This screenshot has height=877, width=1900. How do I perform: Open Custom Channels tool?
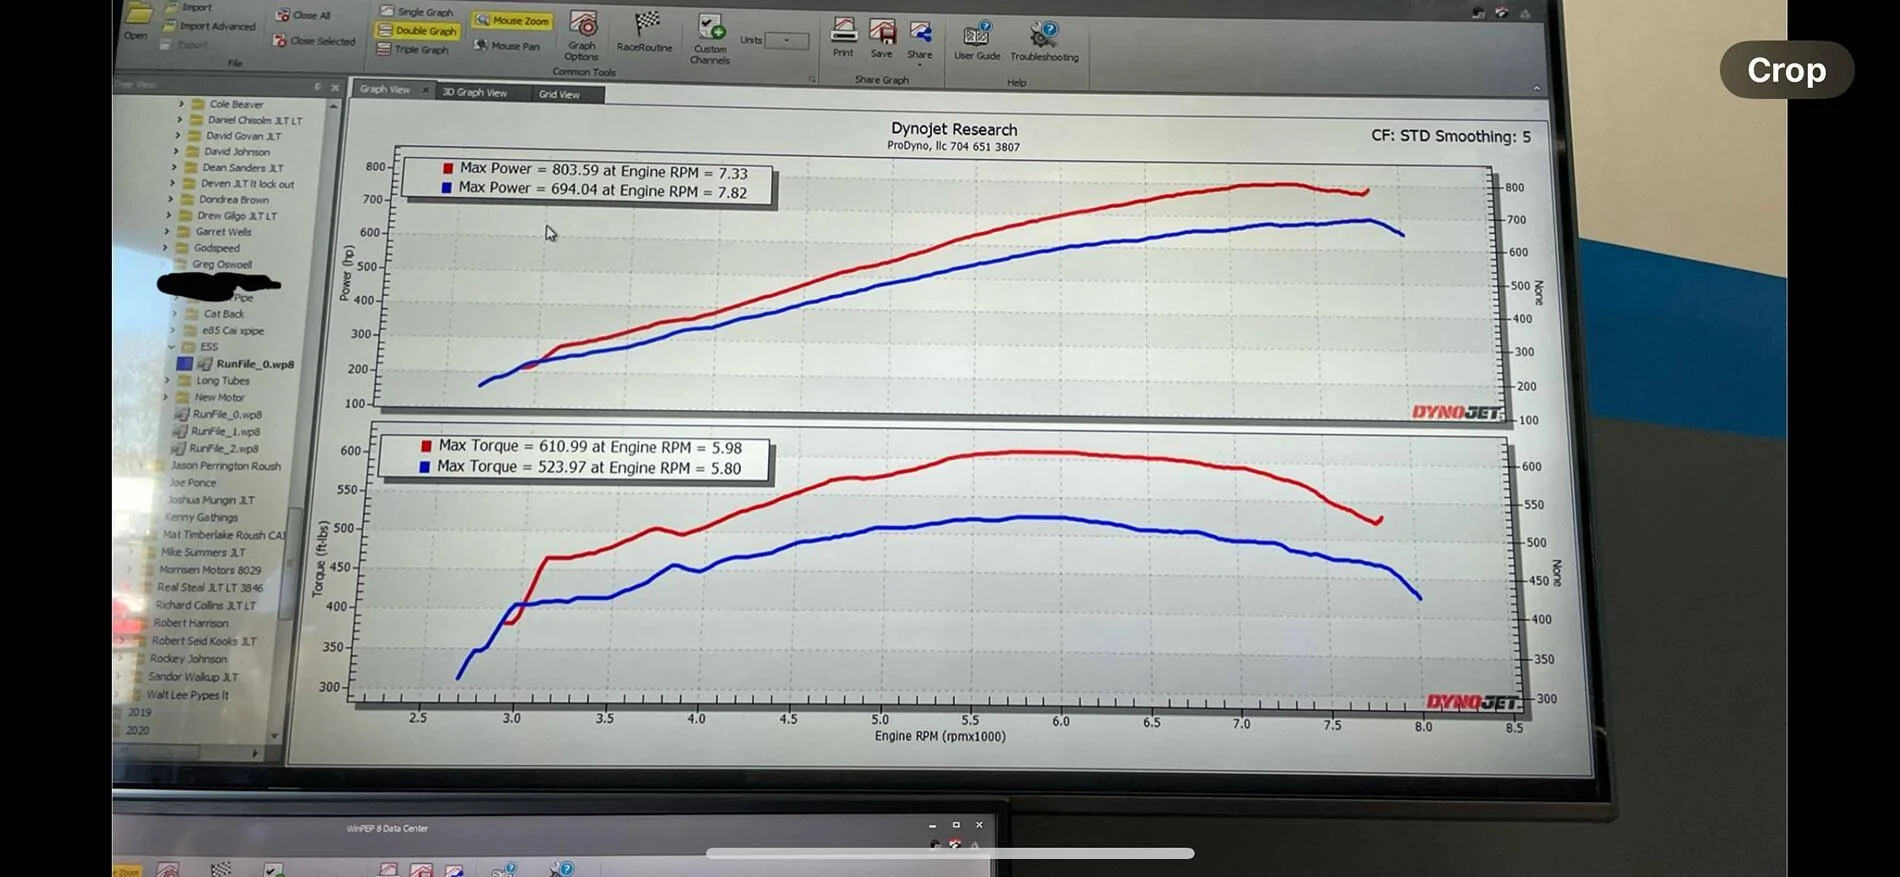point(710,40)
